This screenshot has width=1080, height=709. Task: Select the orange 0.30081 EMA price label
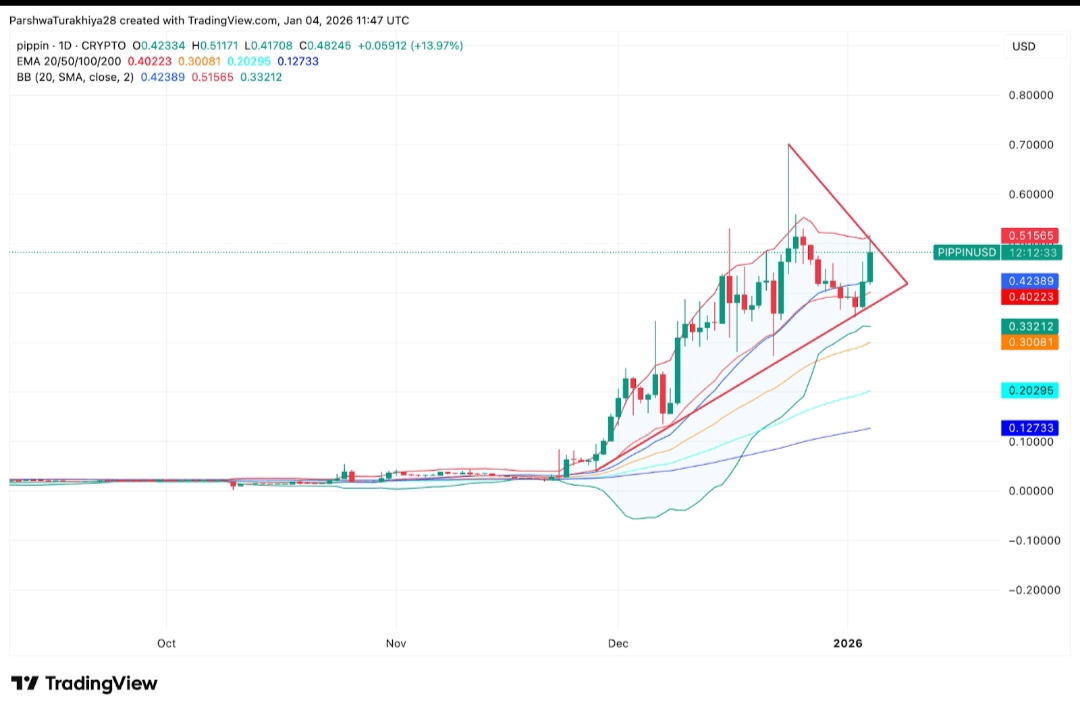pyautogui.click(x=1030, y=342)
